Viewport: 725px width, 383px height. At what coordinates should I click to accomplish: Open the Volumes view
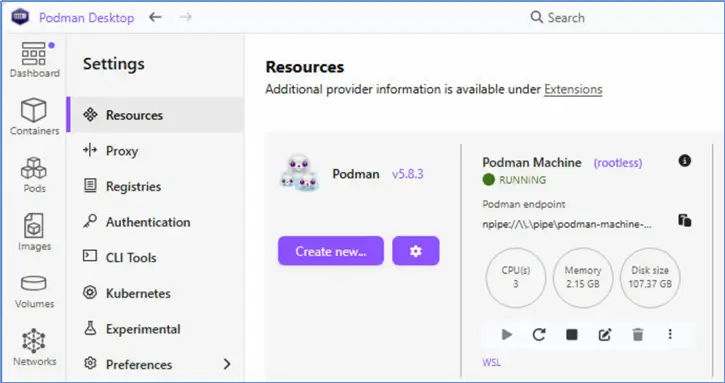pyautogui.click(x=34, y=291)
